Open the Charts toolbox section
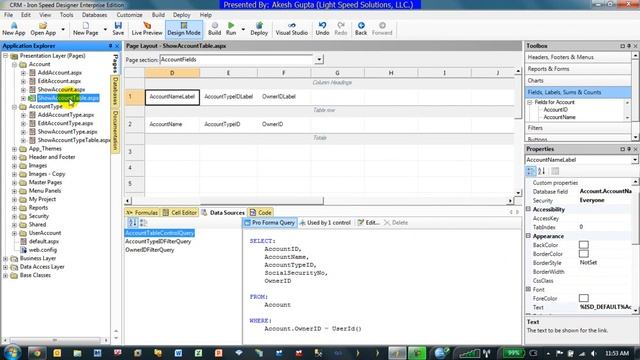This screenshot has height=360, width=640. click(578, 81)
